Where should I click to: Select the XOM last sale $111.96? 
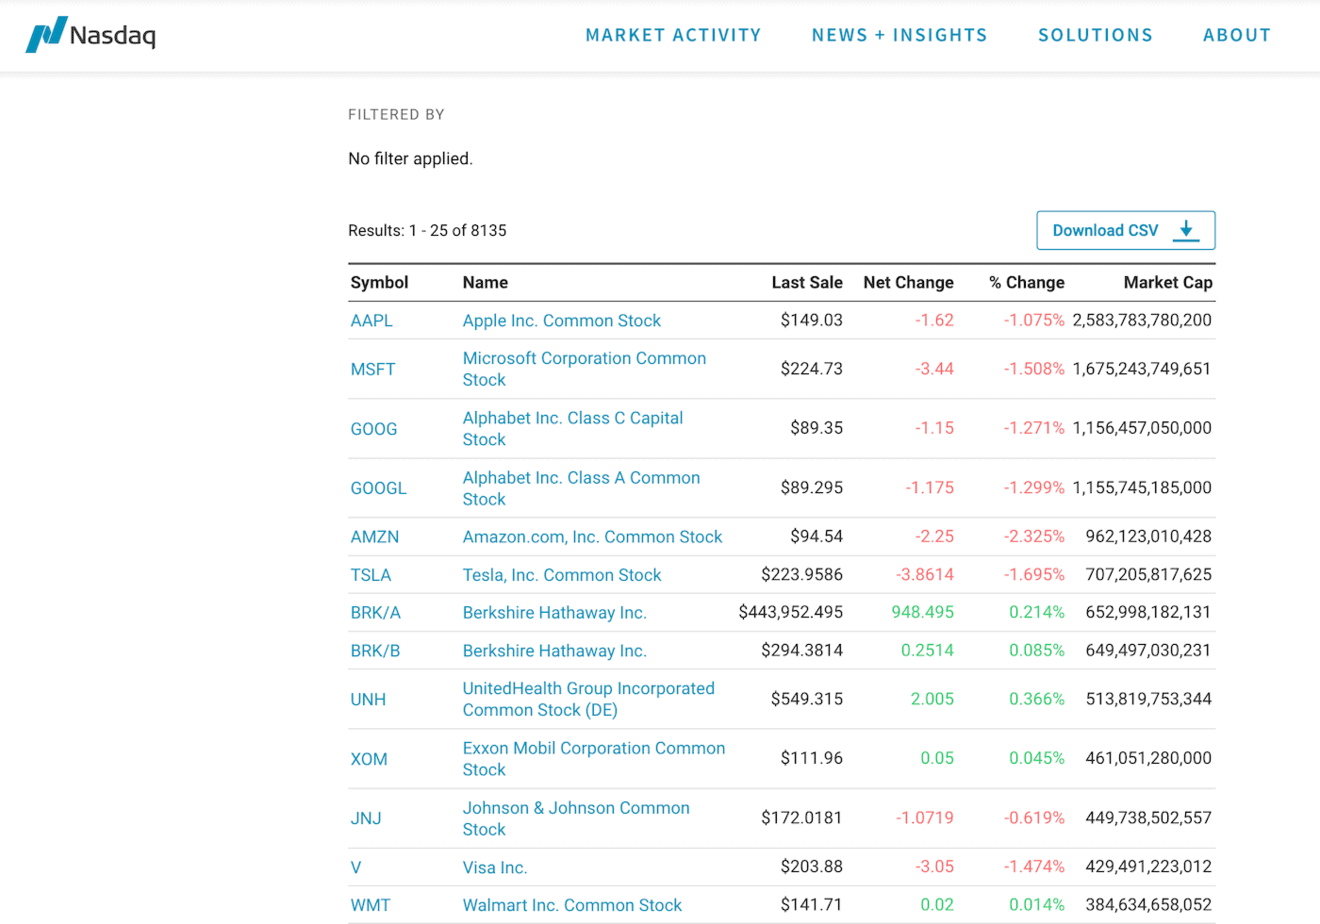pos(811,758)
